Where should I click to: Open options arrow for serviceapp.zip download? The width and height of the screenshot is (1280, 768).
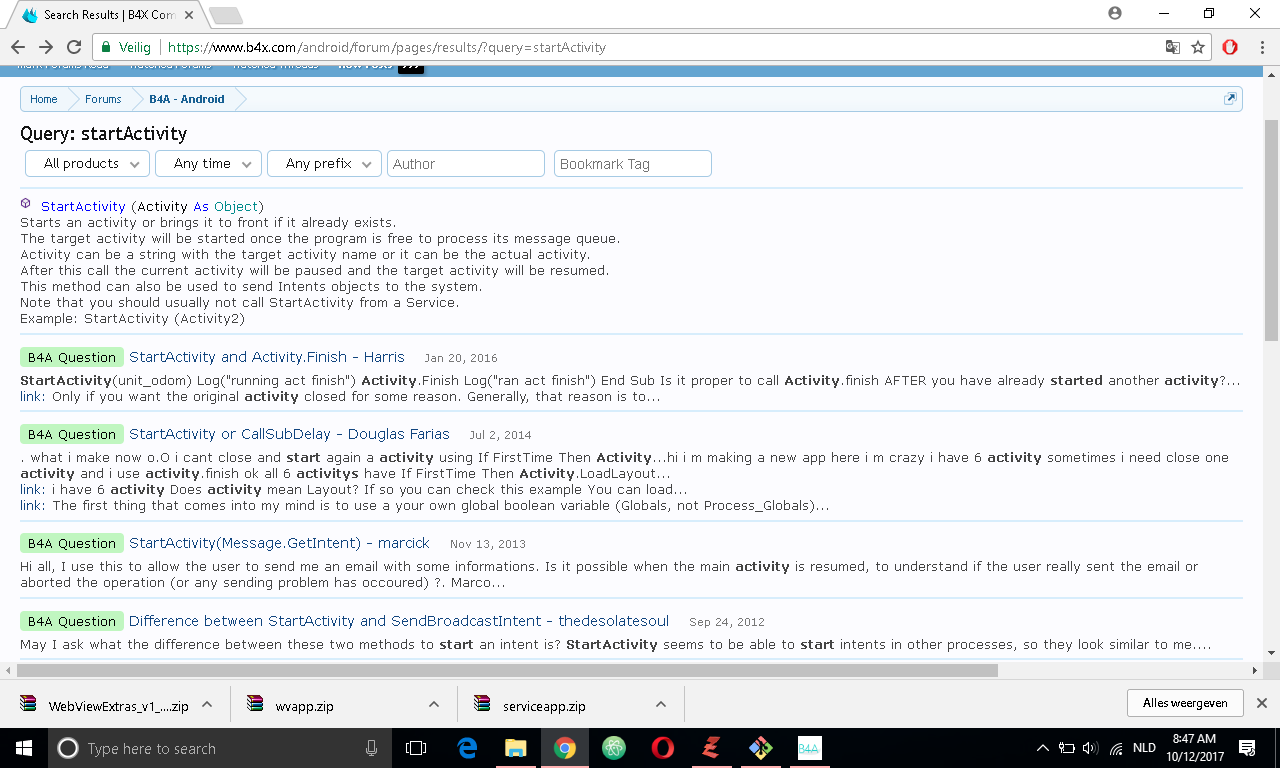pos(661,704)
